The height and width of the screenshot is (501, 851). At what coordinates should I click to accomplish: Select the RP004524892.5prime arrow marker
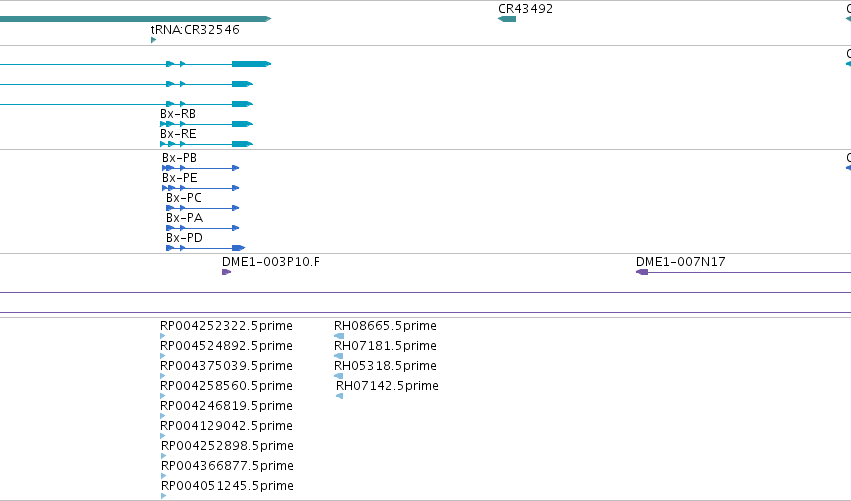pos(163,356)
